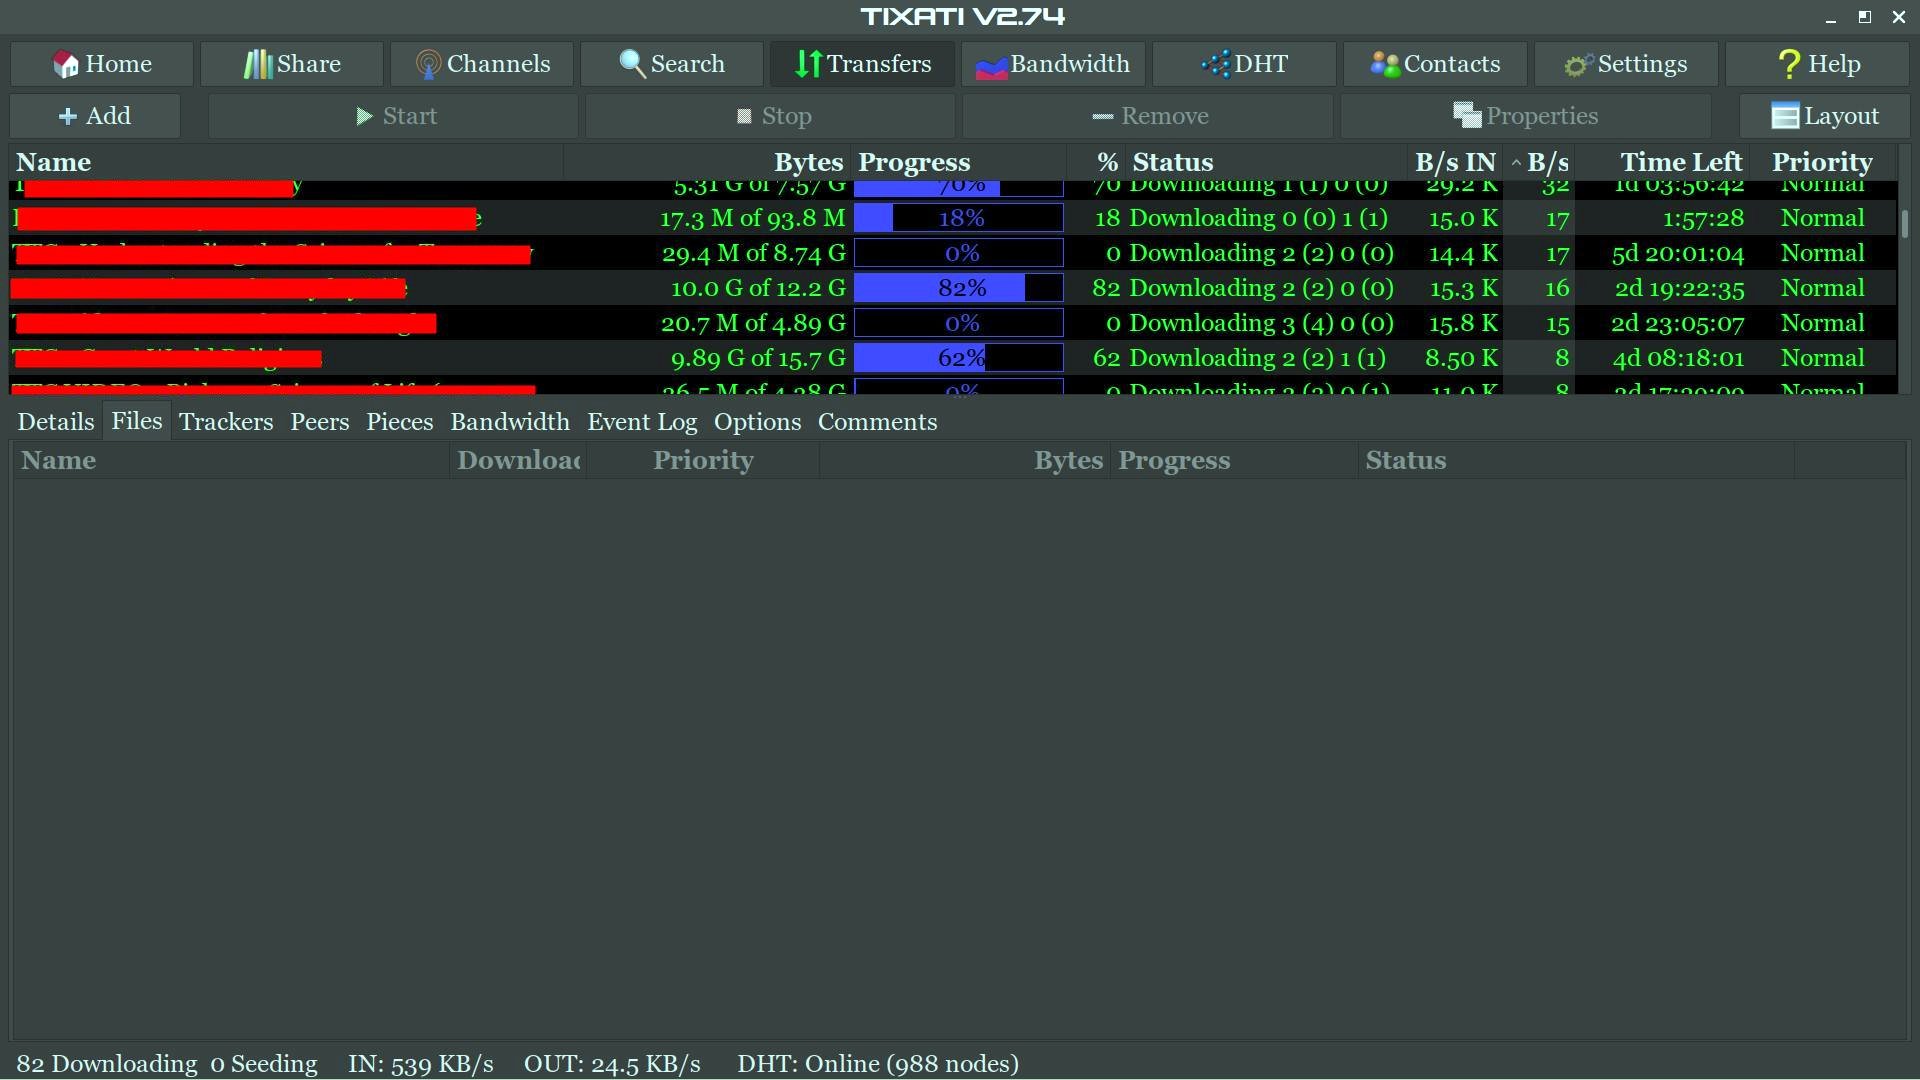Screen dimensions: 1920x1080
Task: Switch to the Files tab
Action: pyautogui.click(x=137, y=421)
